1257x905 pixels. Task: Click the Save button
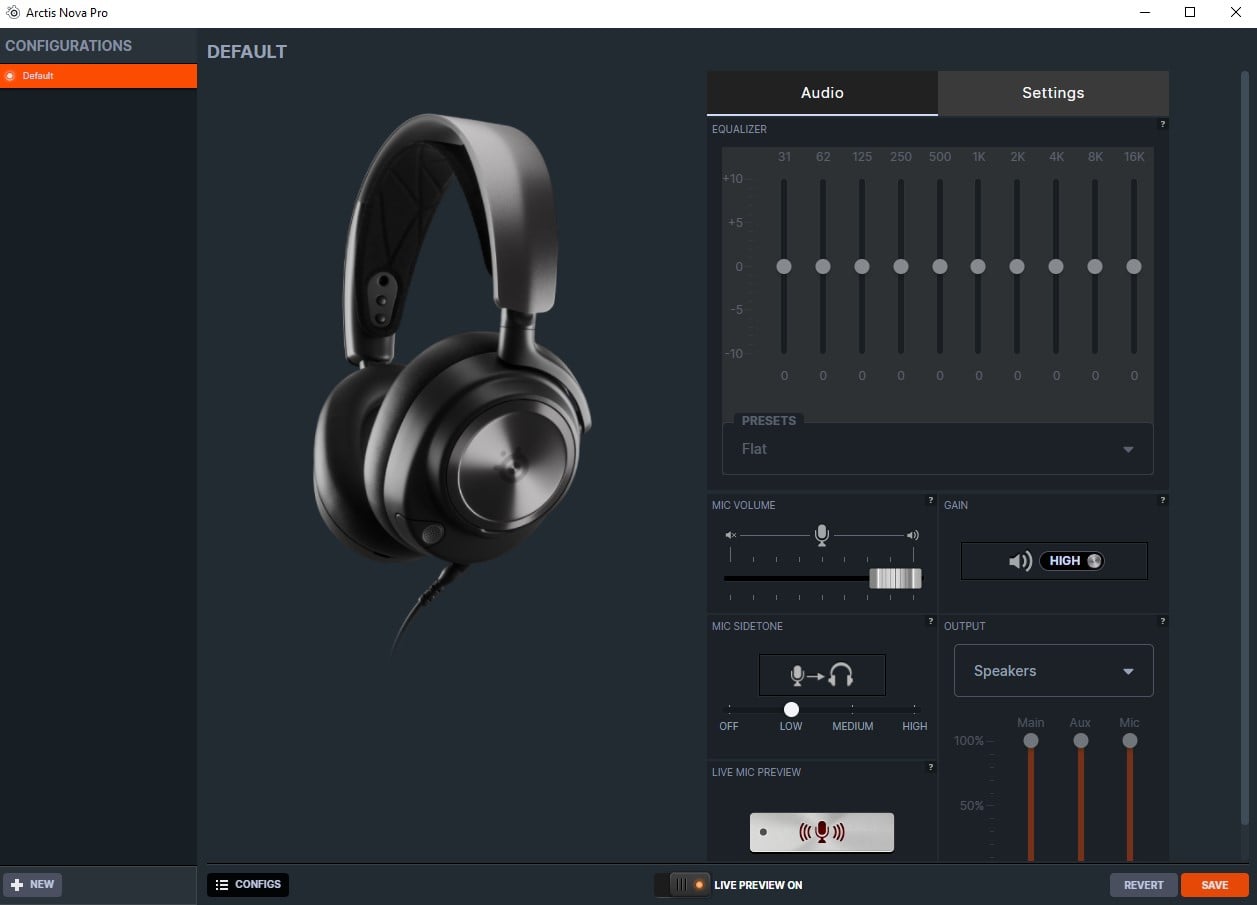click(x=1214, y=885)
